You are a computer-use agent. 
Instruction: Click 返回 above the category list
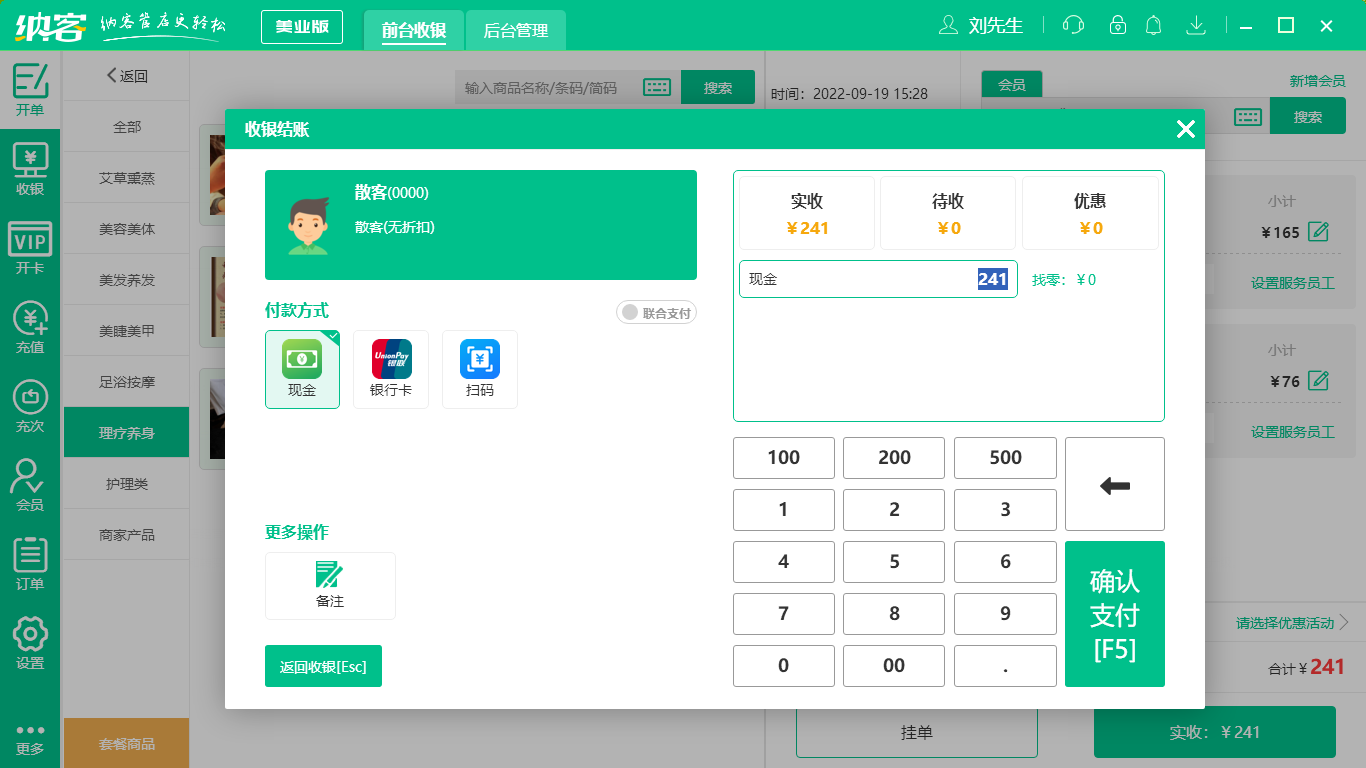(x=125, y=75)
